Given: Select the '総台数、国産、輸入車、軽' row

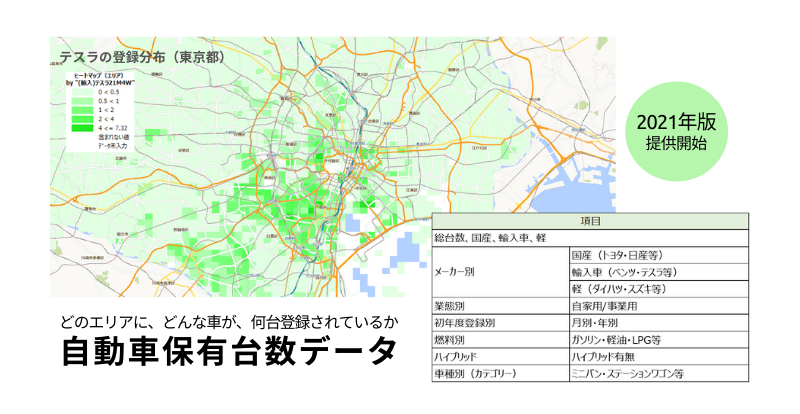Looking at the screenshot, I should [590, 238].
